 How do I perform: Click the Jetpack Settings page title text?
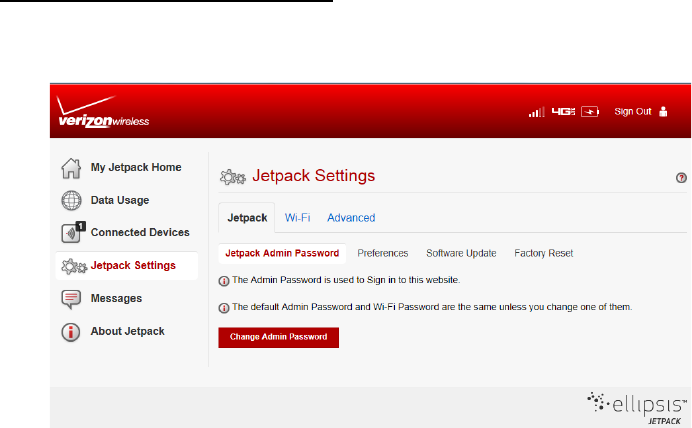[313, 176]
